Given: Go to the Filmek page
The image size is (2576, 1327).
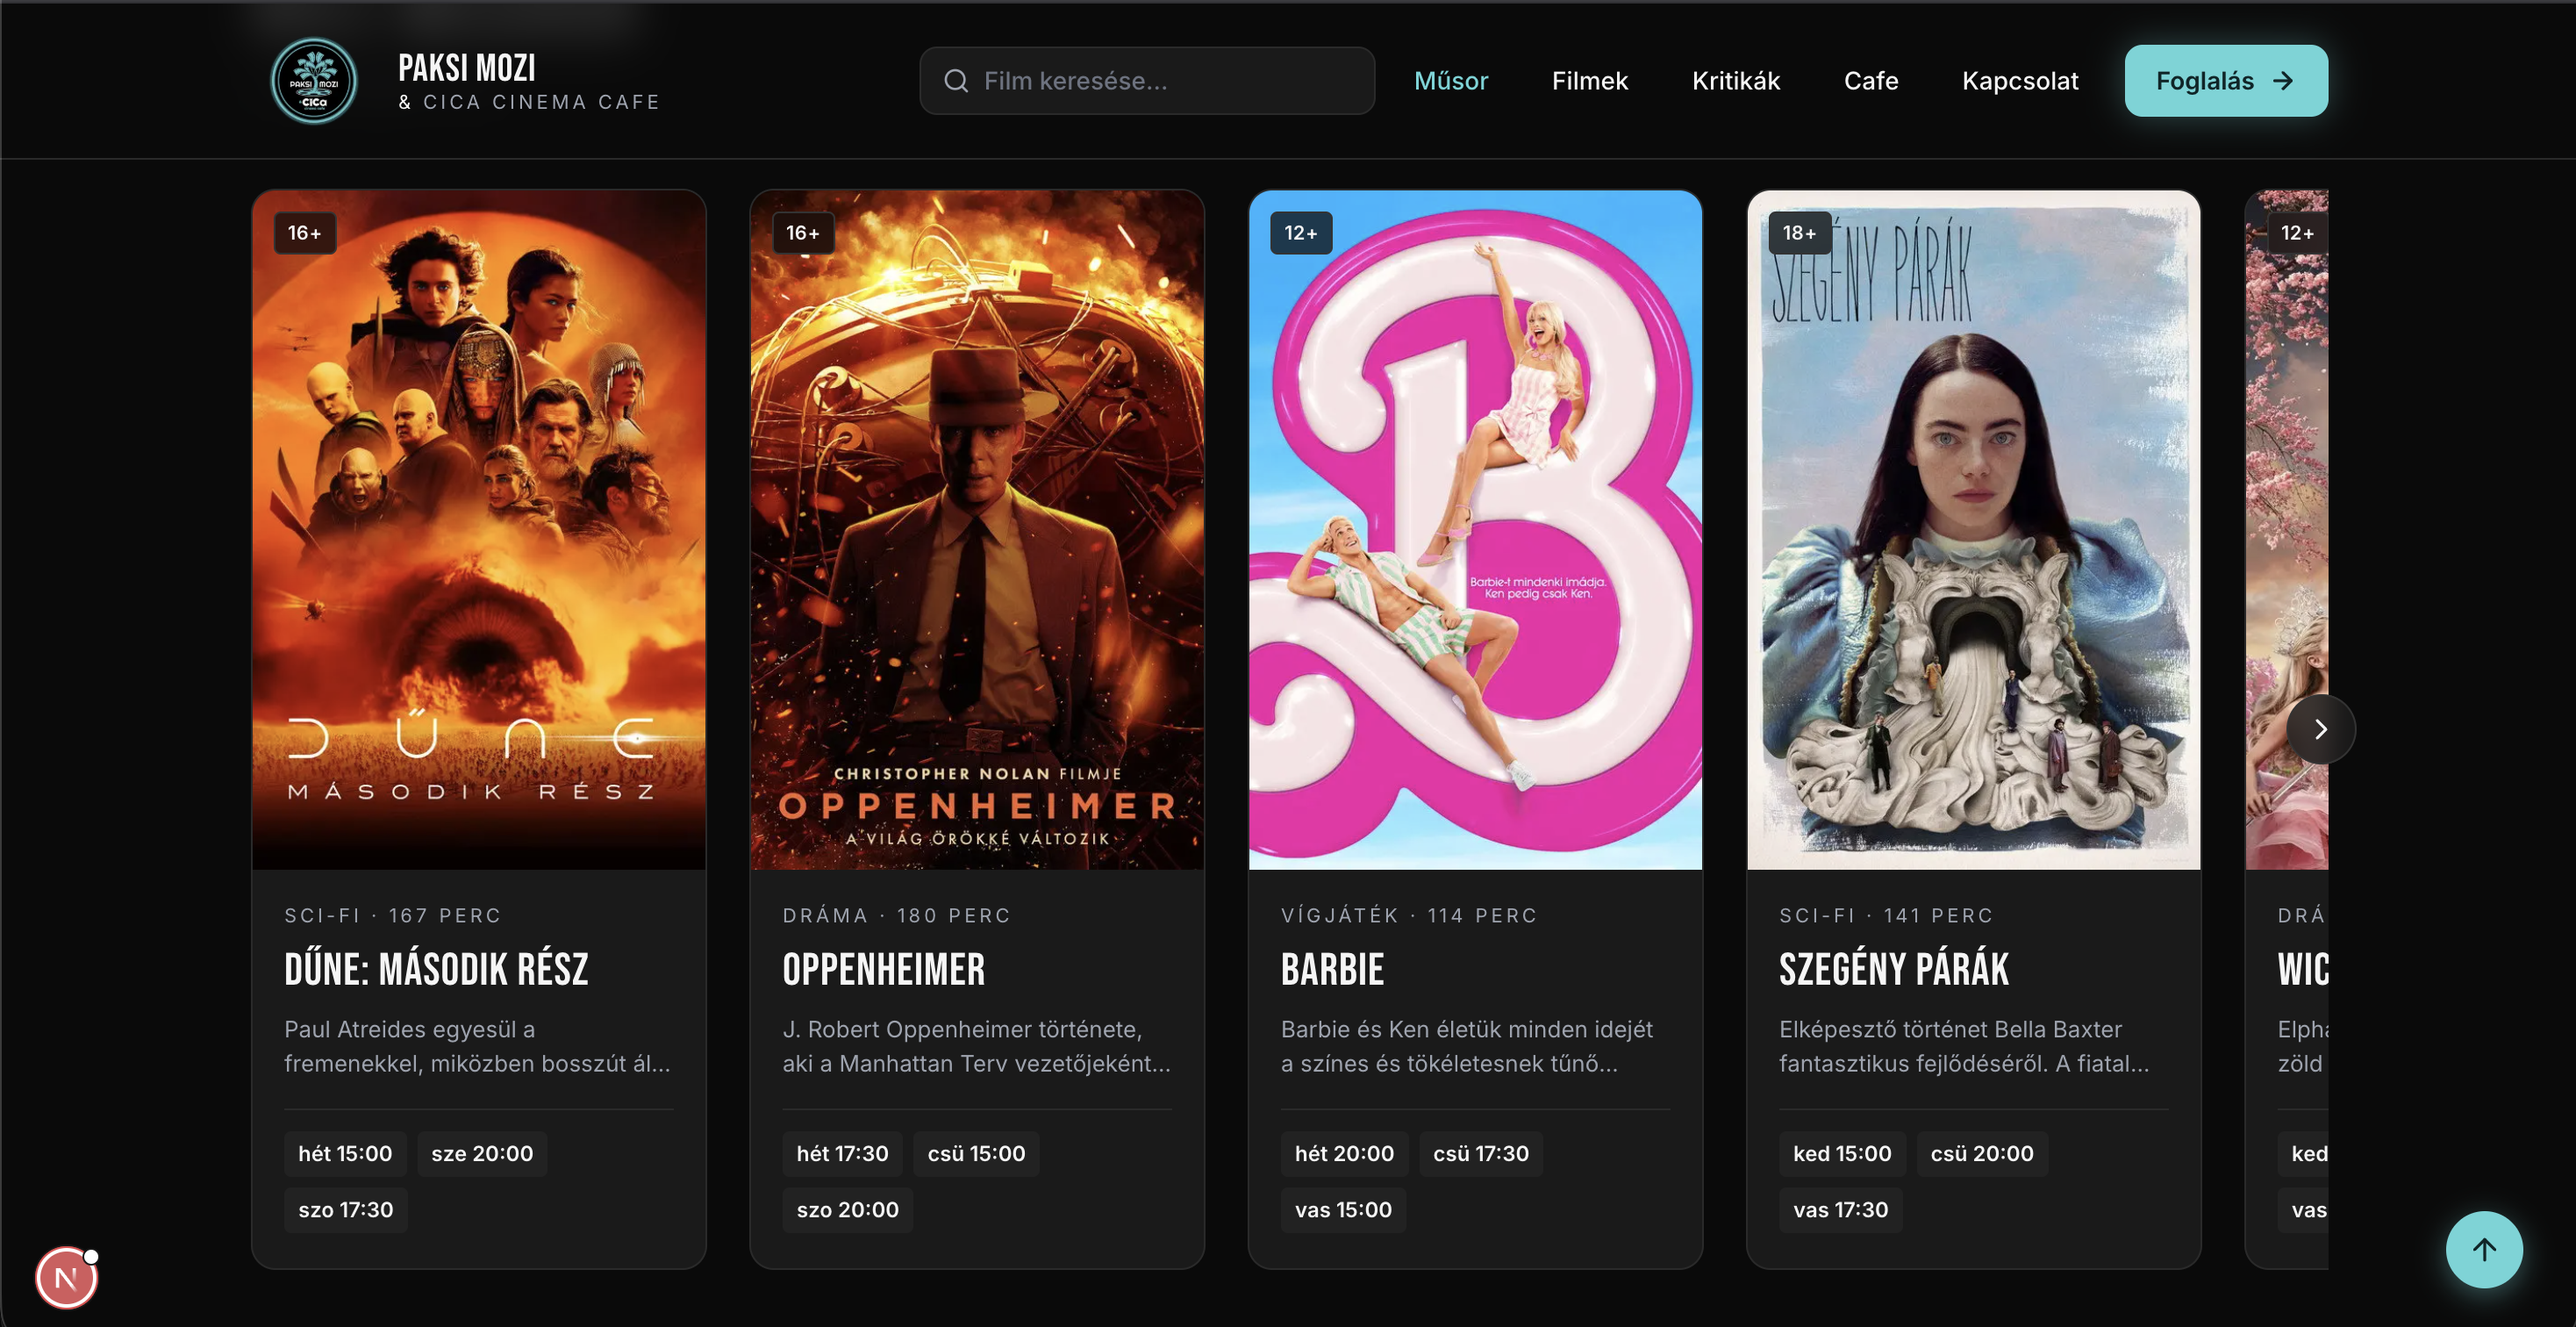Looking at the screenshot, I should pos(1590,81).
